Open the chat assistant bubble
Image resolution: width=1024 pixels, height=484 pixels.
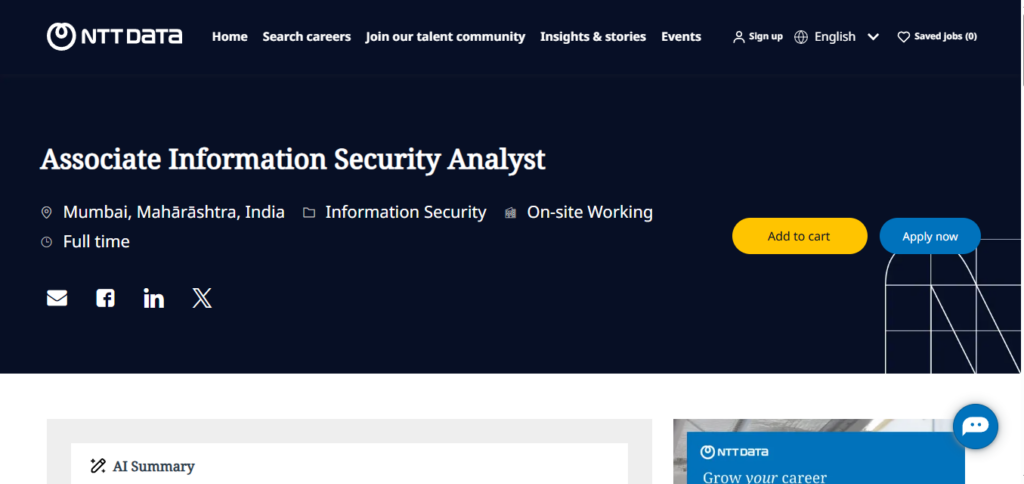(x=976, y=427)
